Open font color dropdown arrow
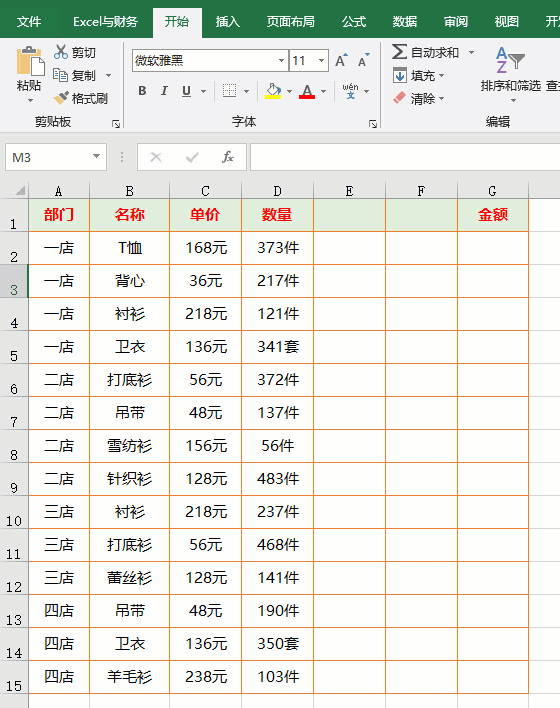The width and height of the screenshot is (560, 708). 323,91
